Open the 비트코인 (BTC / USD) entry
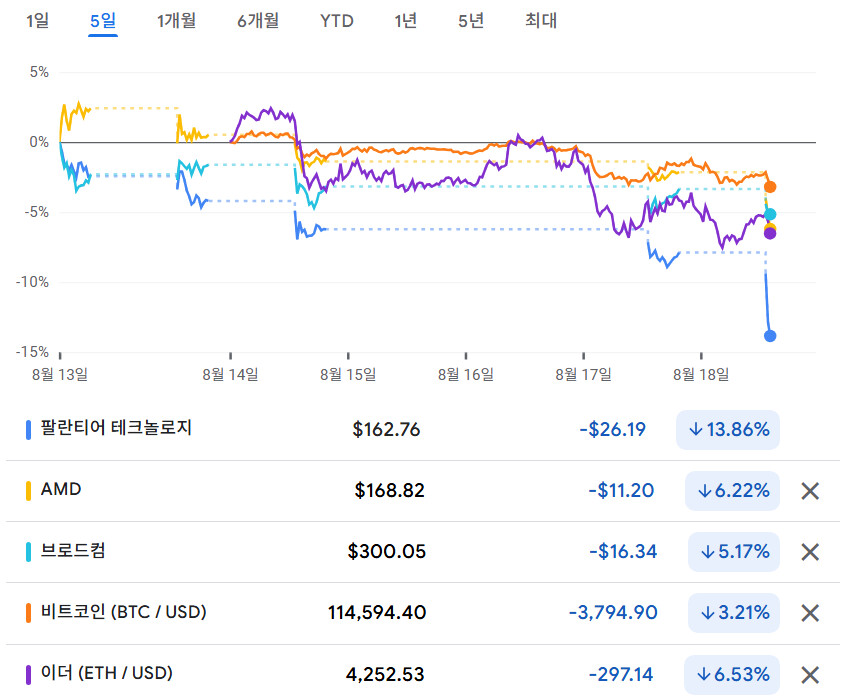The image size is (846, 698). click(123, 612)
